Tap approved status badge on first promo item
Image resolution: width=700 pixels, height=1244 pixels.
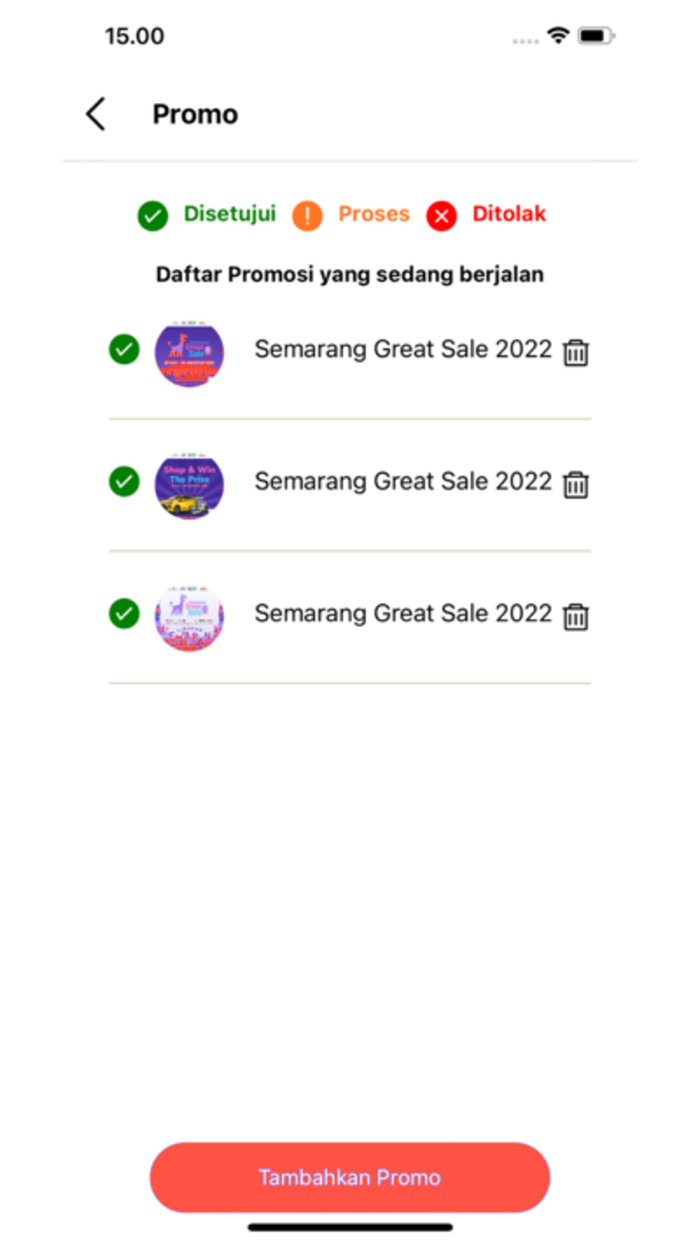(123, 351)
